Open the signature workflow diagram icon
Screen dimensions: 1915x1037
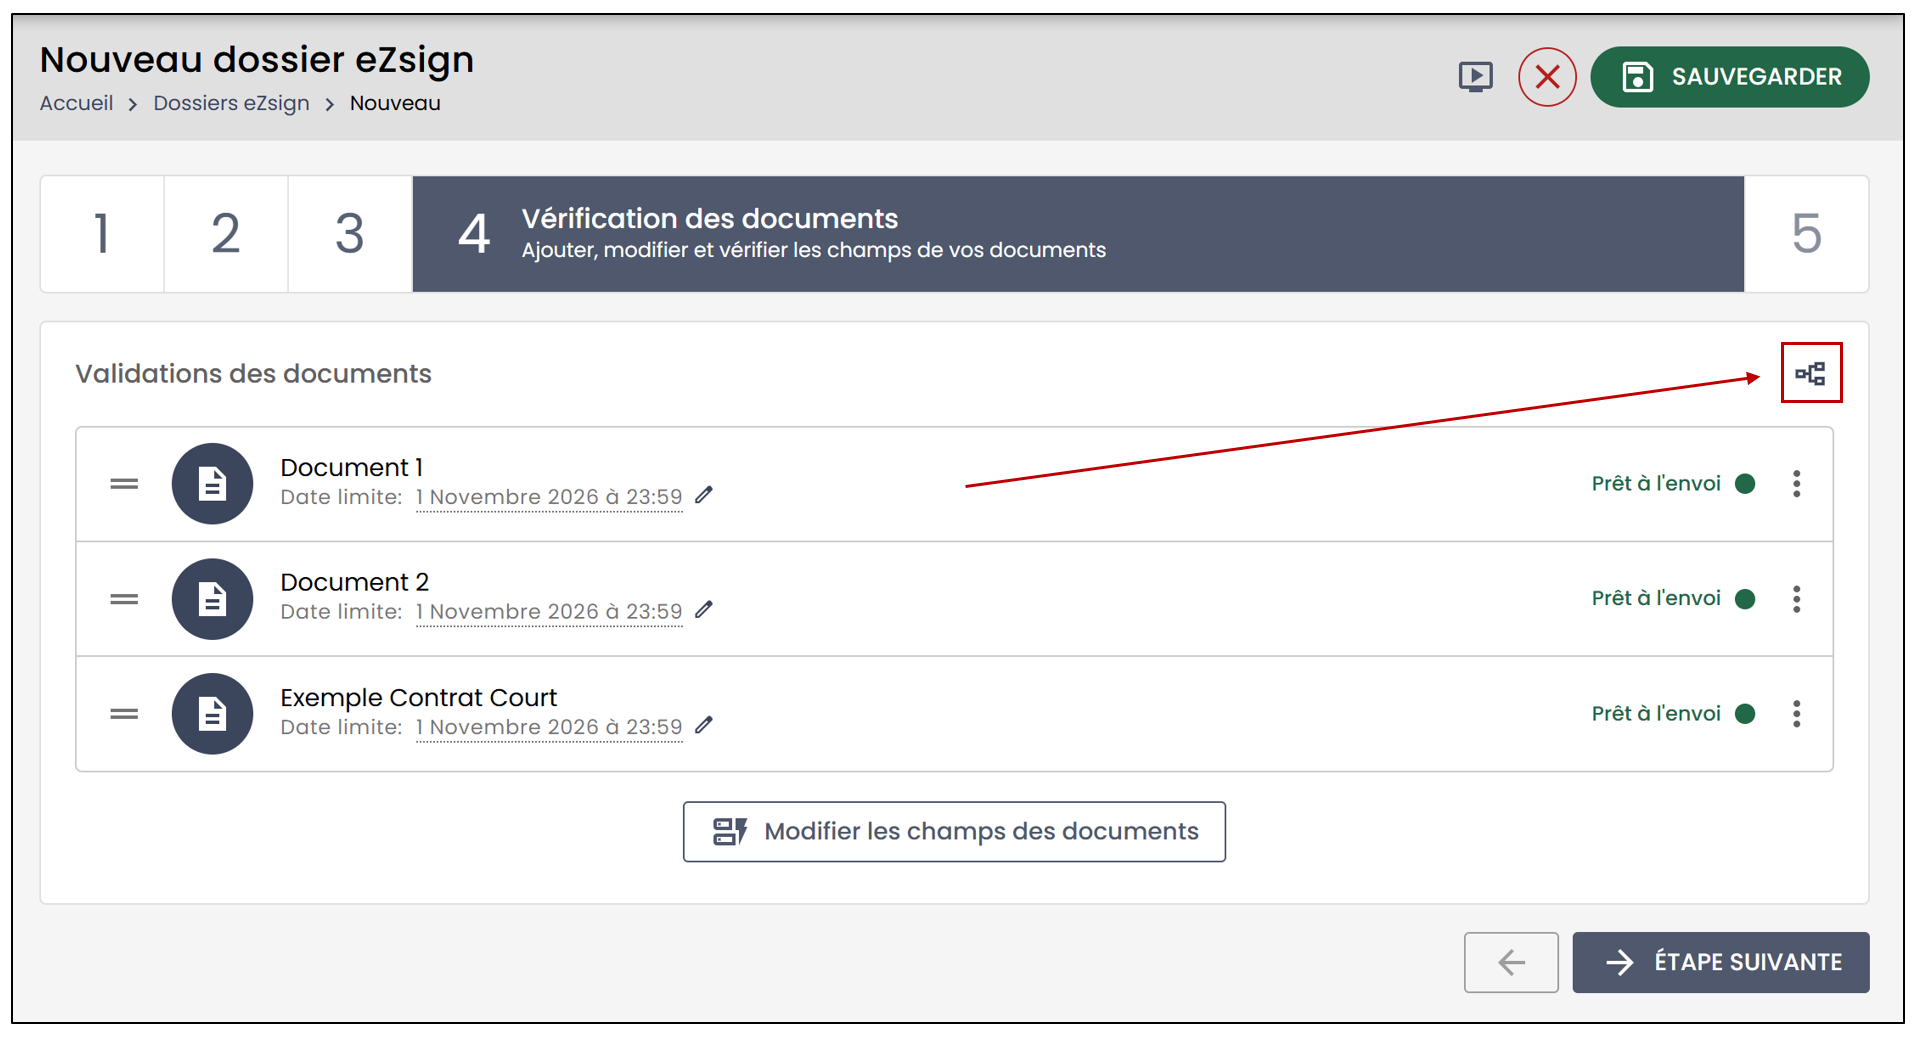point(1810,374)
